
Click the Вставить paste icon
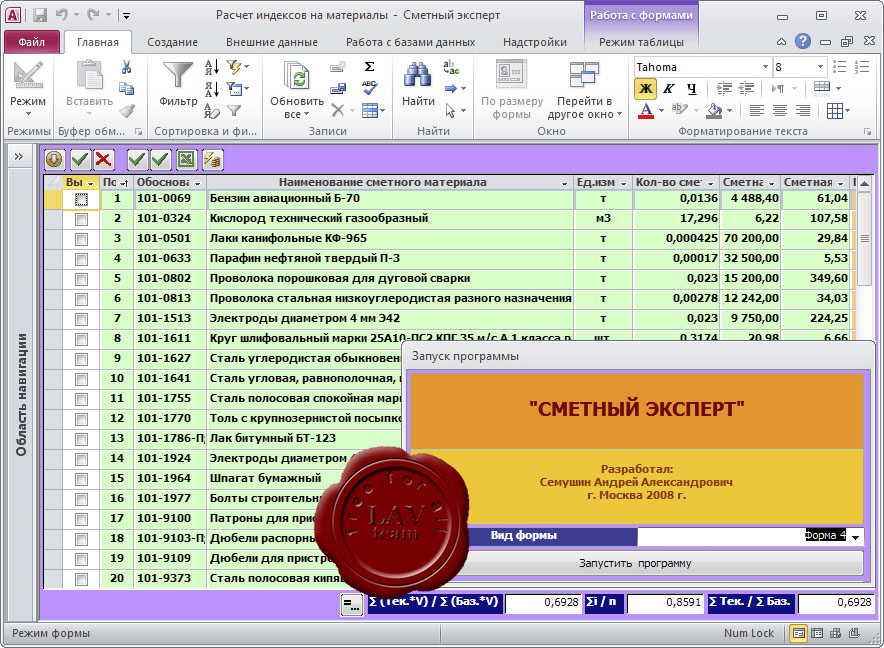pos(90,76)
